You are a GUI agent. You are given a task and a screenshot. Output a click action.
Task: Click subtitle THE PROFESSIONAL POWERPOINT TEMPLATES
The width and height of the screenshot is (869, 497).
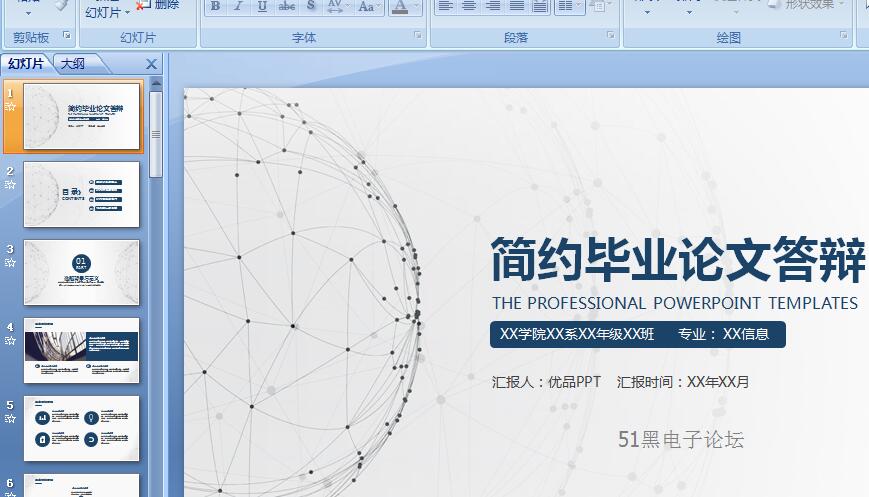pyautogui.click(x=675, y=304)
